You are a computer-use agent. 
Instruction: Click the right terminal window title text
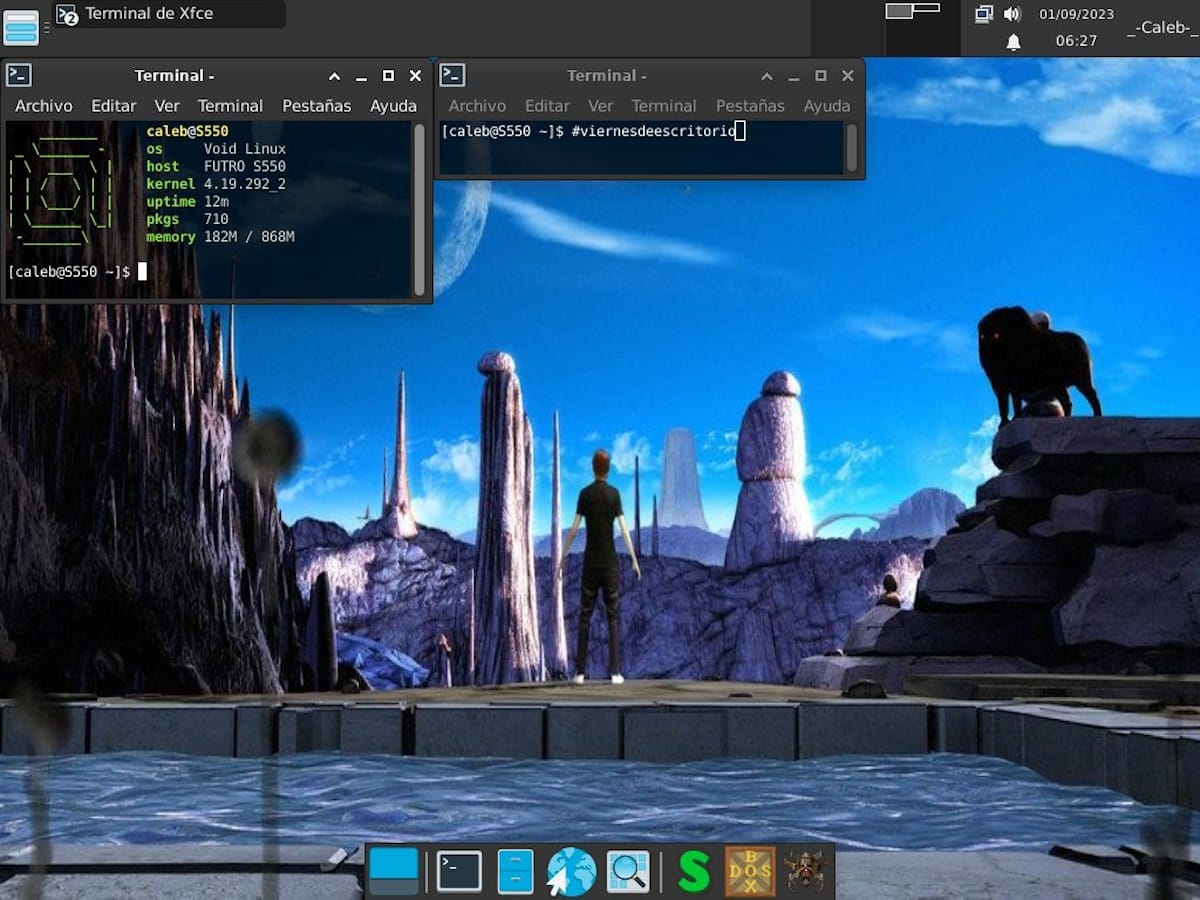607,76
